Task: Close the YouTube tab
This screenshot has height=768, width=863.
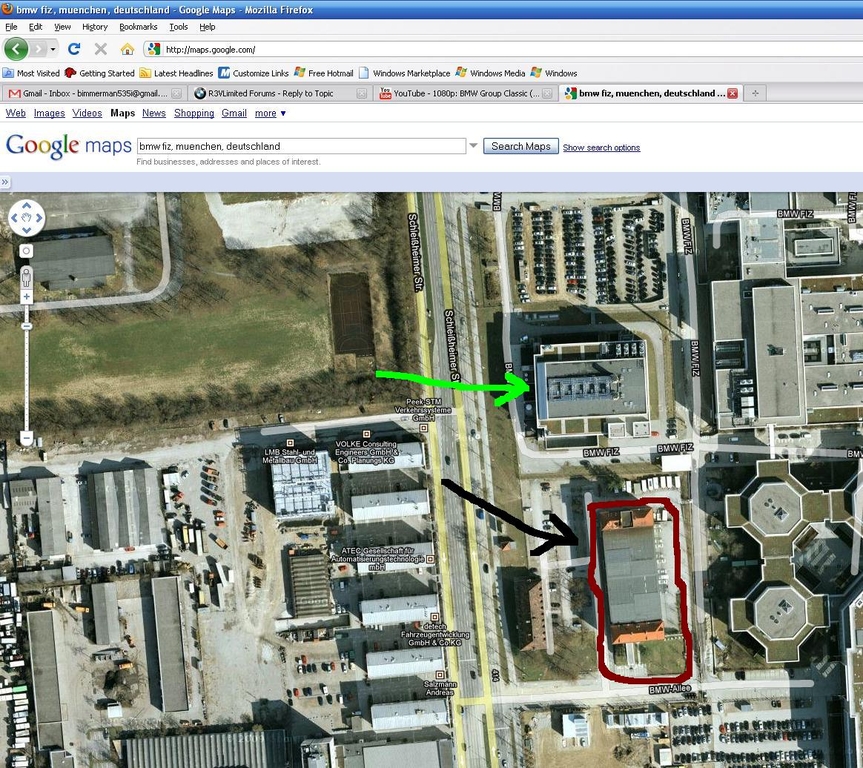Action: click(x=547, y=94)
